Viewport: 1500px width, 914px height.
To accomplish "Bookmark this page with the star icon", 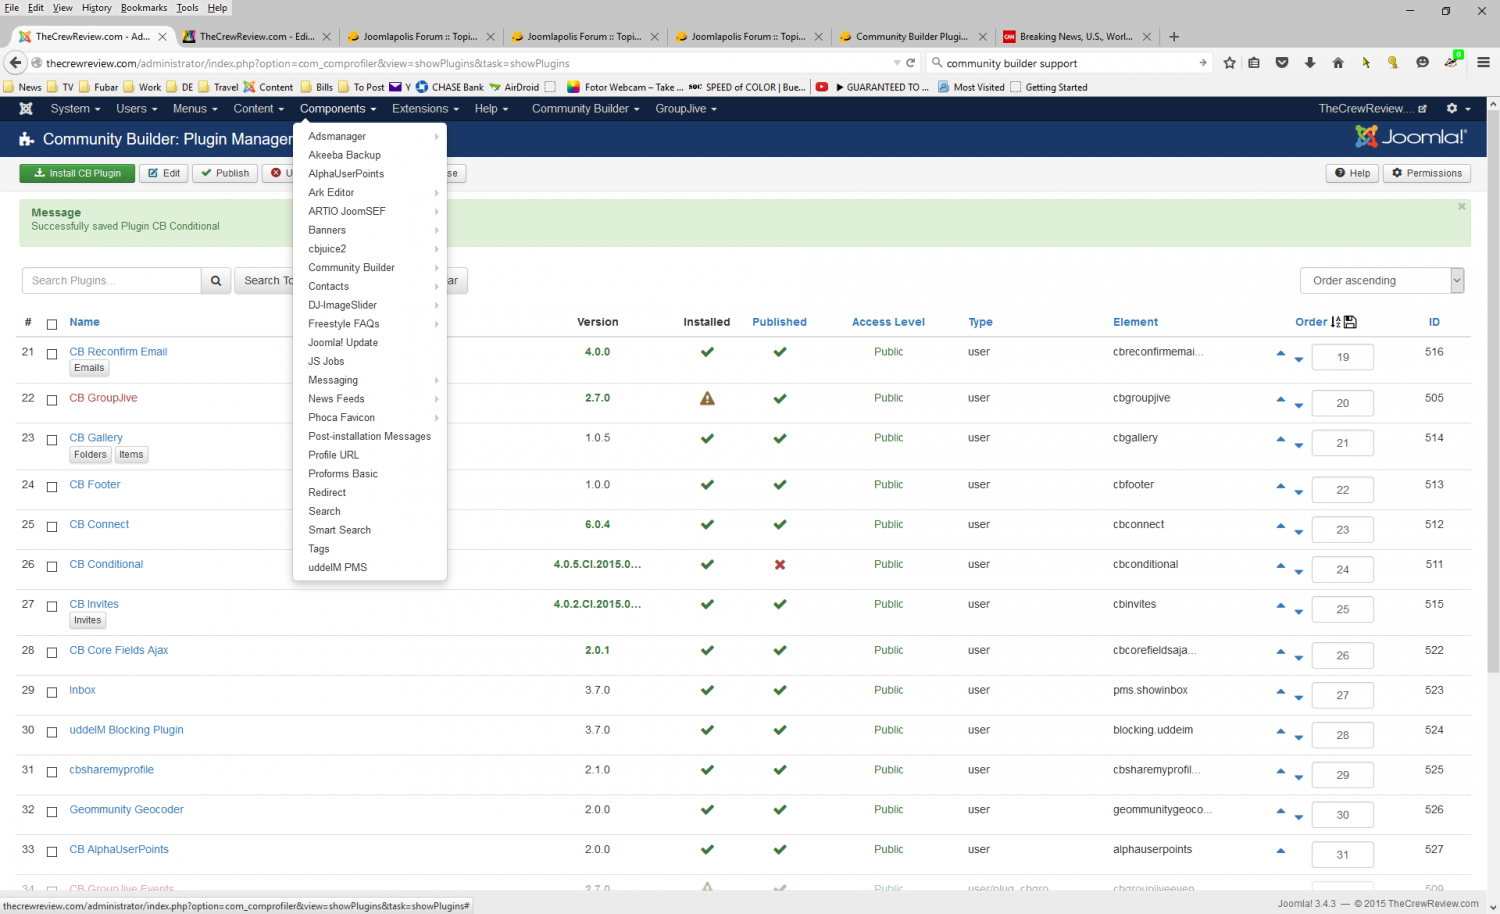I will [x=1230, y=63].
